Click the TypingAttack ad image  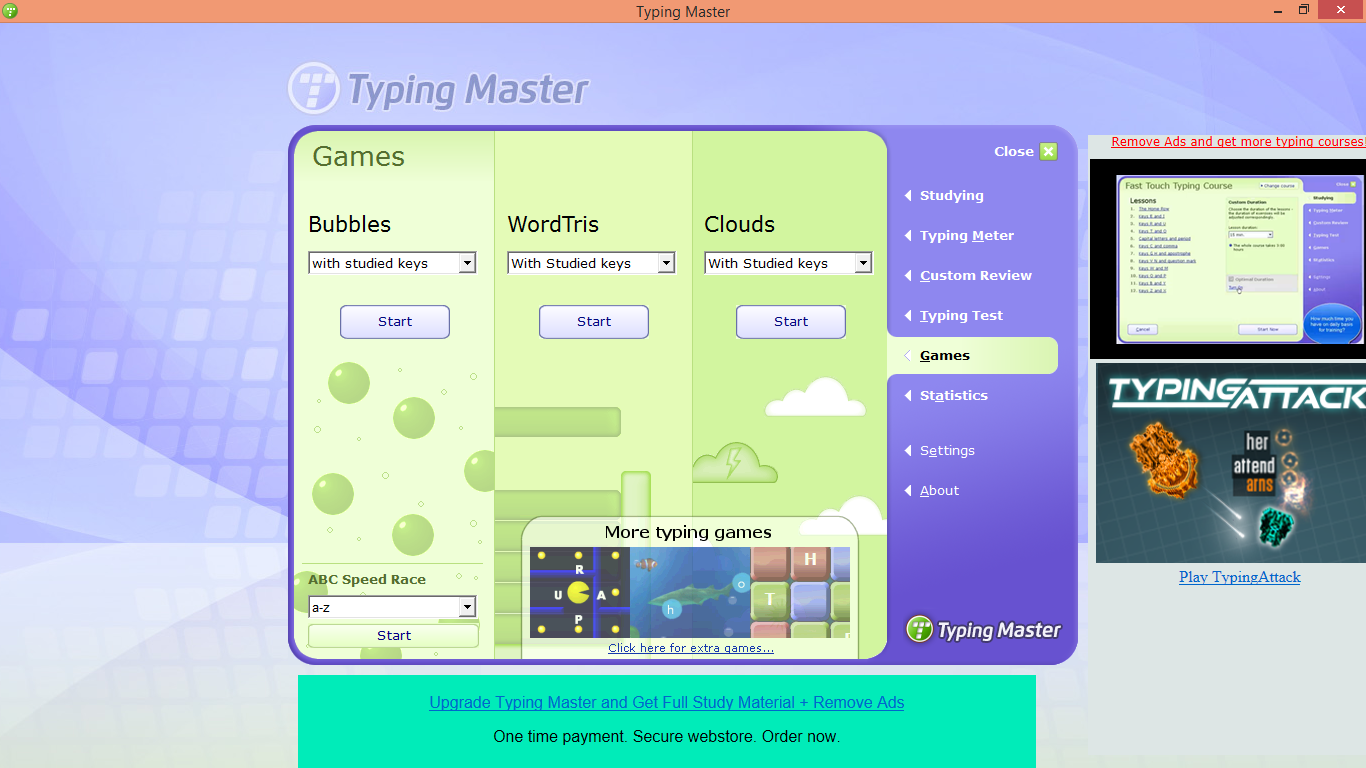click(x=1231, y=463)
